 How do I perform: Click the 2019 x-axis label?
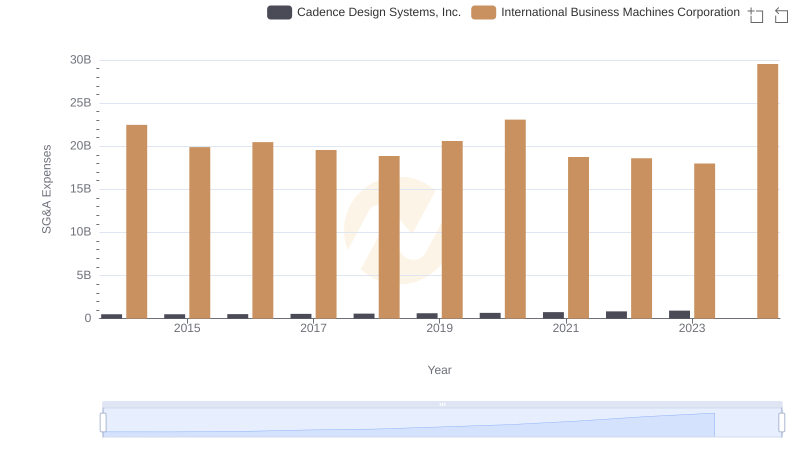coord(439,328)
